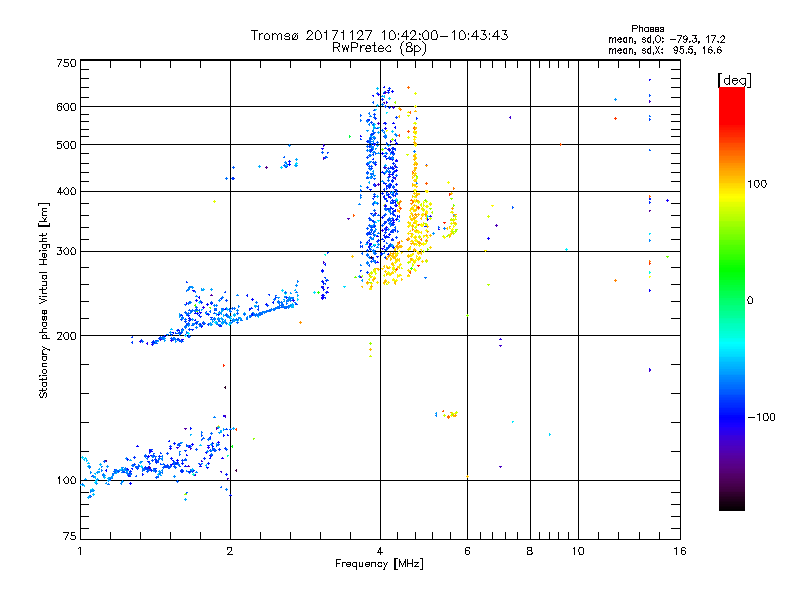
Task: Click the "mean, sd,O: -79.3, 17.2" text
Action: coord(666,39)
